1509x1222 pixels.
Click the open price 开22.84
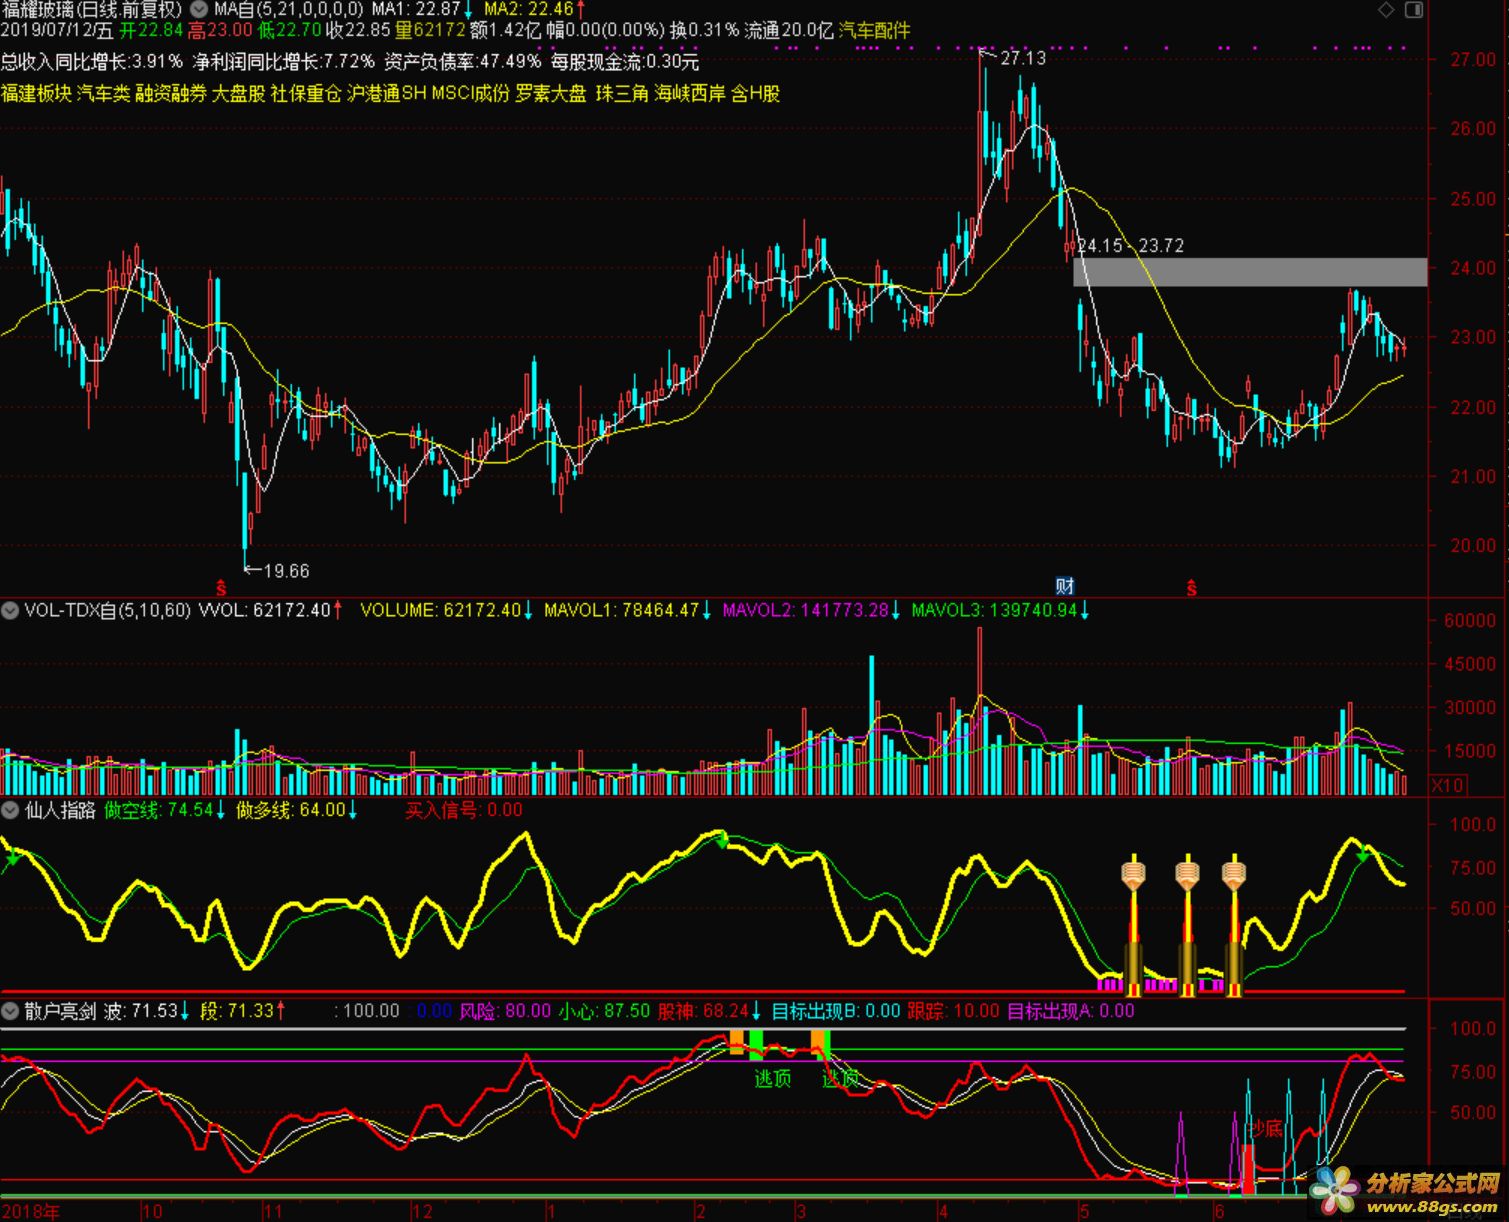(x=151, y=31)
